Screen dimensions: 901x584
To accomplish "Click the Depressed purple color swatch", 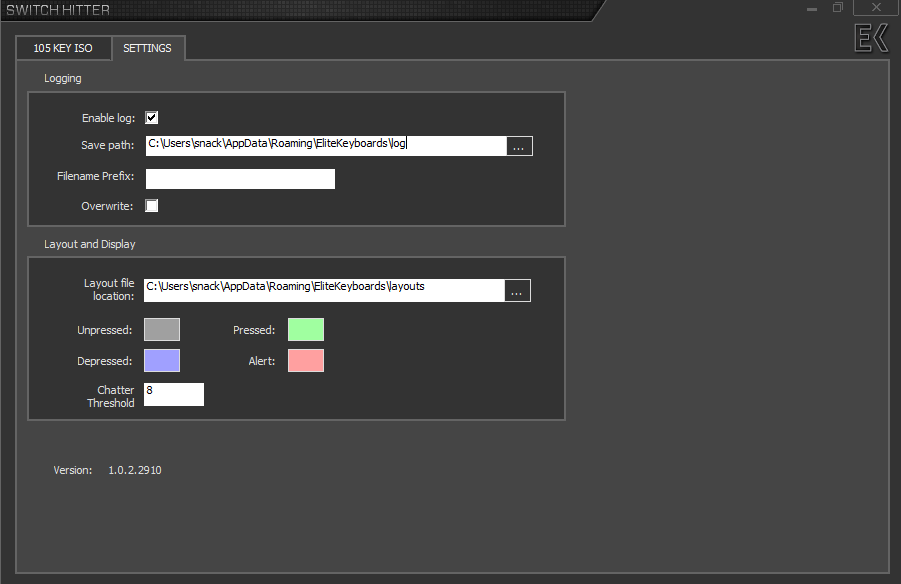I will click(x=161, y=360).
